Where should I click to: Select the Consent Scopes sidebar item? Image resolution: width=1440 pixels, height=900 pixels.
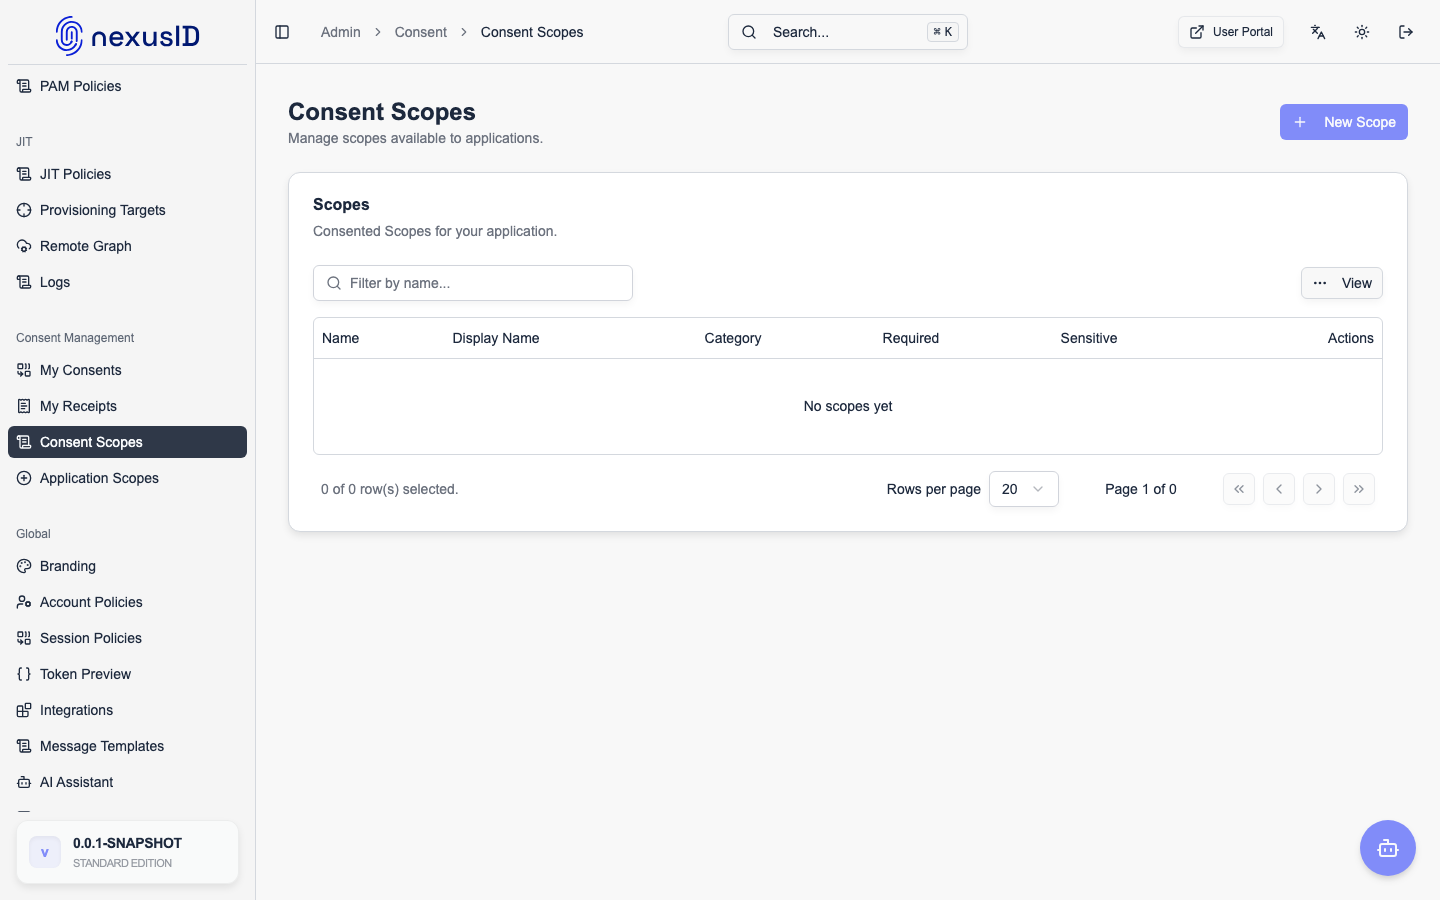[x=127, y=442]
